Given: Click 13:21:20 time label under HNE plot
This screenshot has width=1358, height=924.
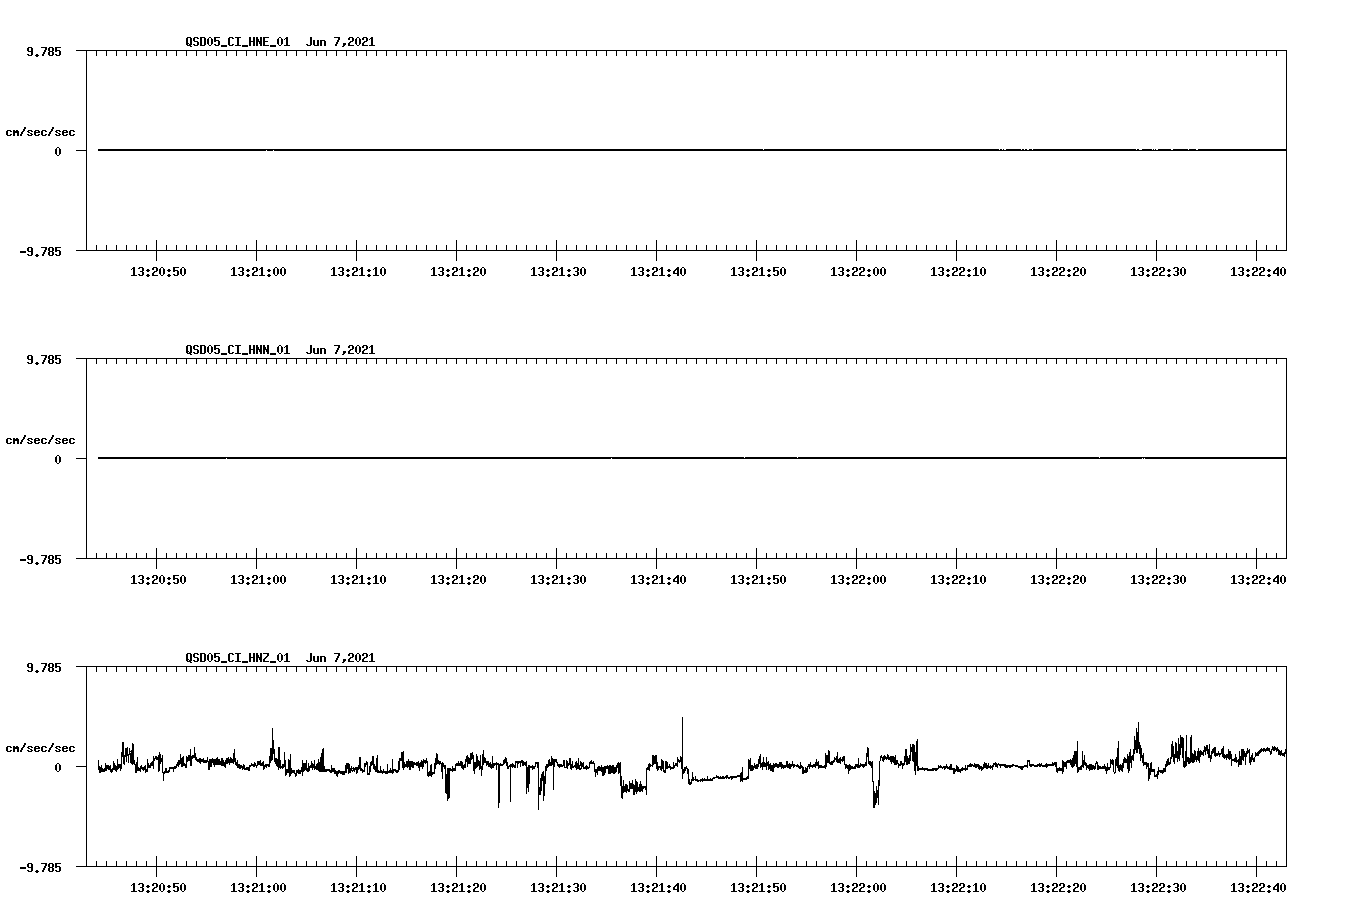Looking at the screenshot, I should [458, 272].
